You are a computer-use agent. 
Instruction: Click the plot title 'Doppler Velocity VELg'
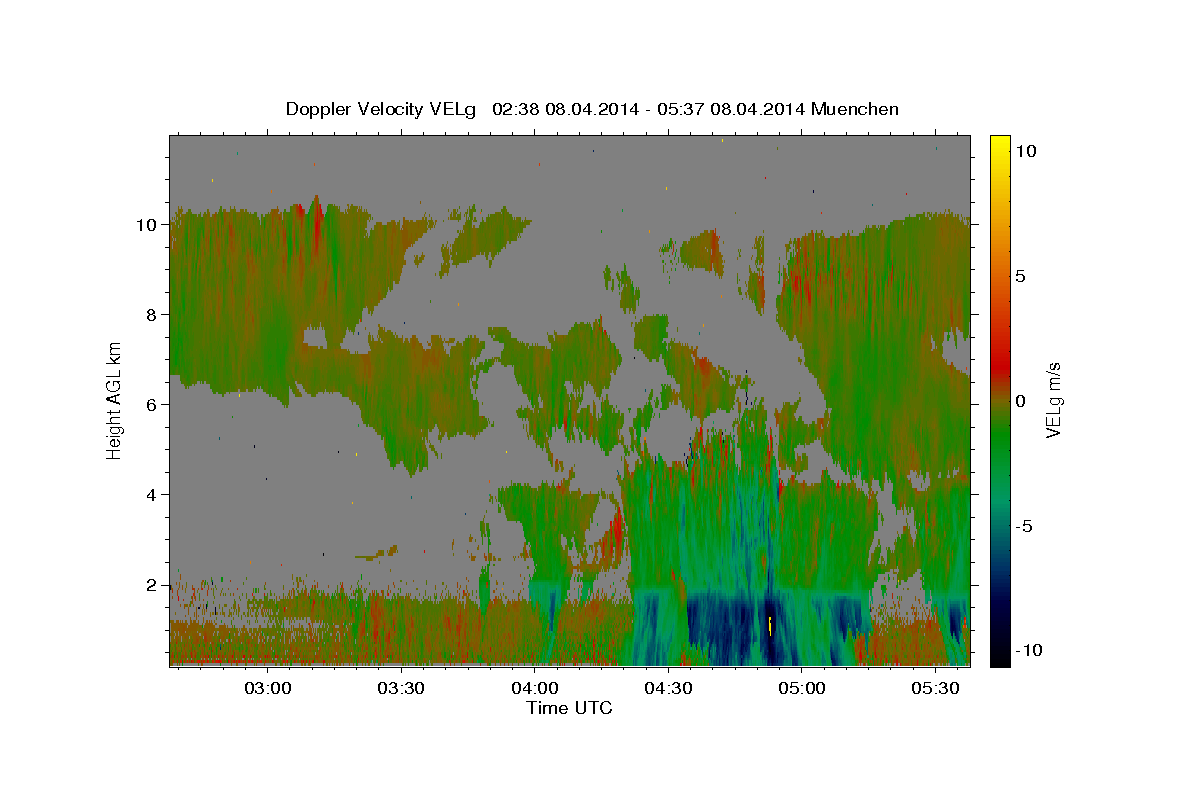click(383, 109)
